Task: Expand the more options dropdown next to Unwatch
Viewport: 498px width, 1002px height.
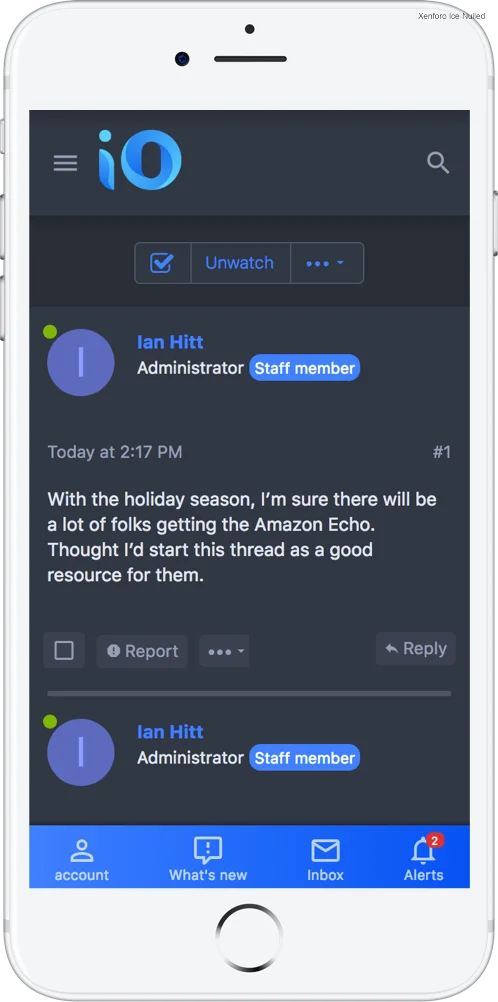Action: [327, 263]
